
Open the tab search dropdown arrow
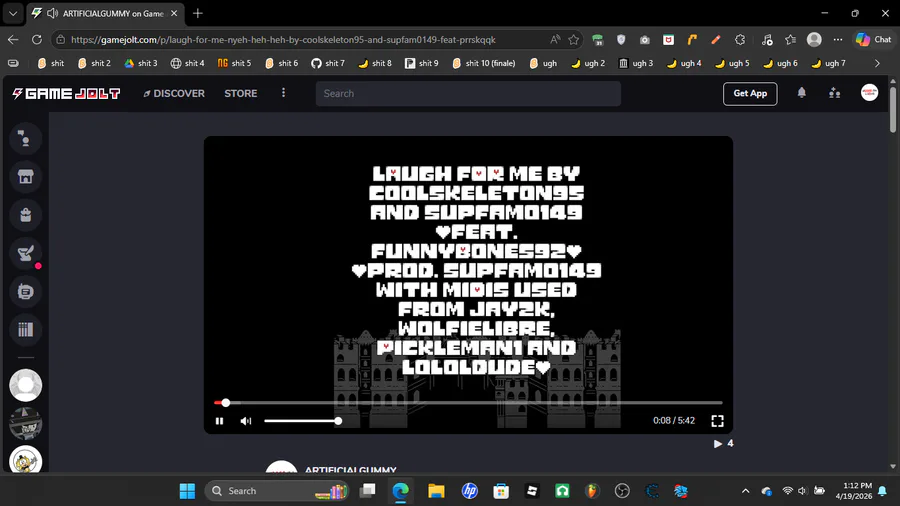tap(13, 13)
